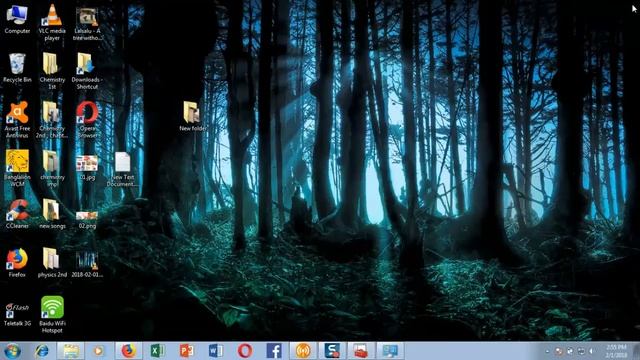
Task: Open the orange hotspot app in taskbar
Action: point(303,351)
